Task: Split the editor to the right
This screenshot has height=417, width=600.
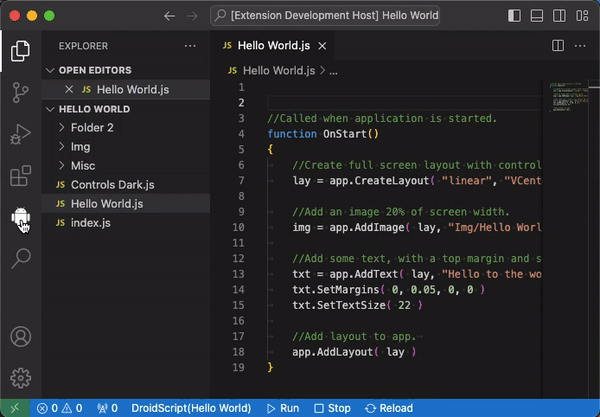Action: click(558, 46)
